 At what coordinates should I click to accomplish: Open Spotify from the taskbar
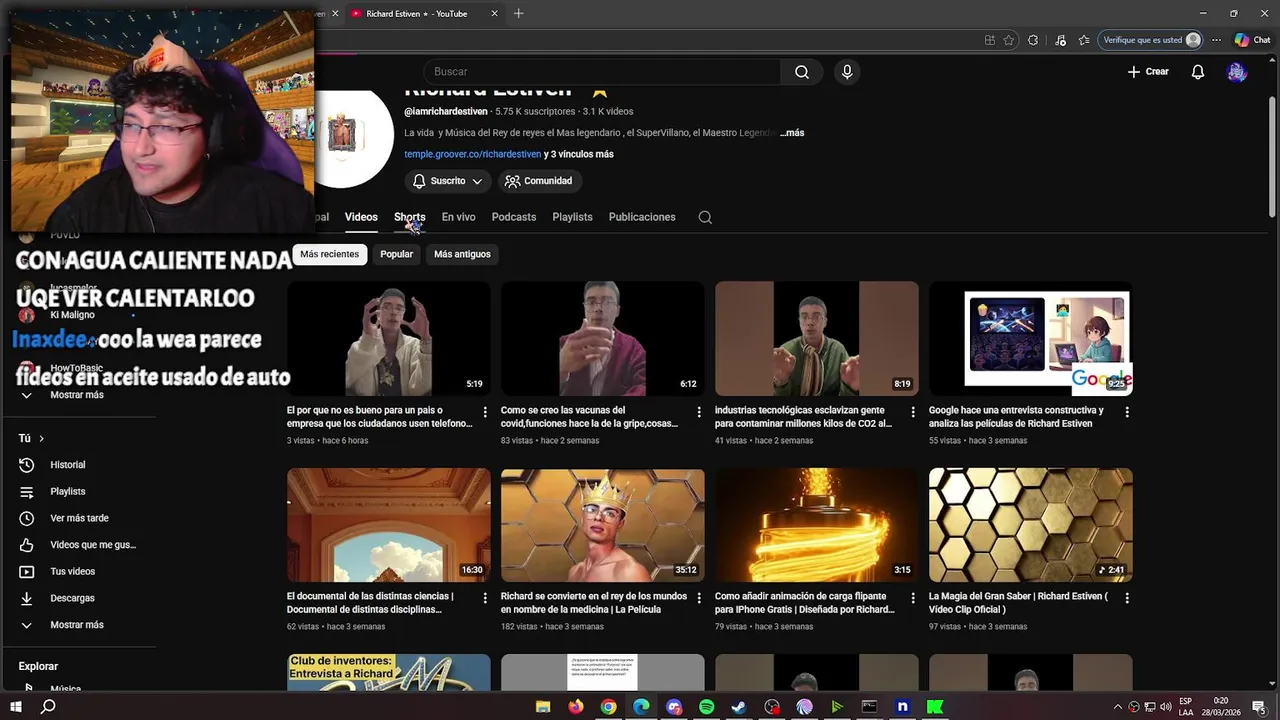(x=706, y=707)
